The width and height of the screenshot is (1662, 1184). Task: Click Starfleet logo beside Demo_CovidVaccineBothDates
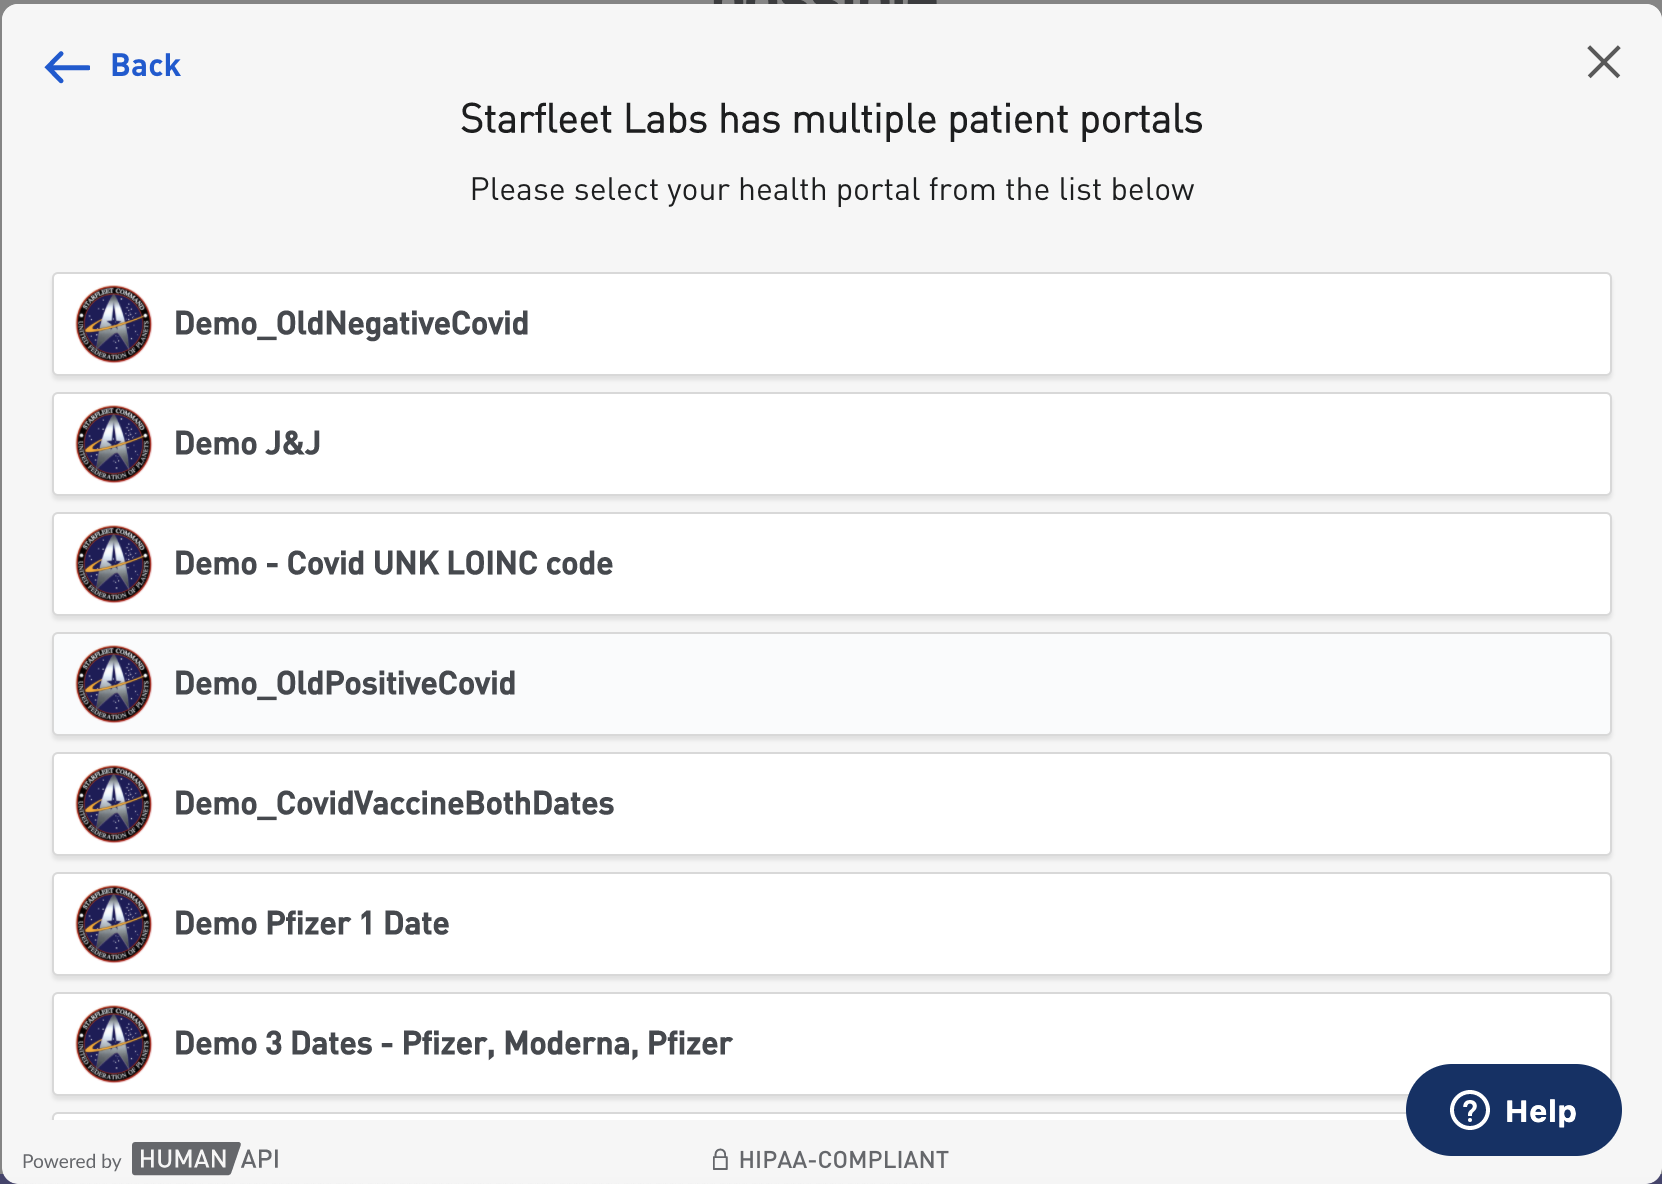pyautogui.click(x=114, y=804)
